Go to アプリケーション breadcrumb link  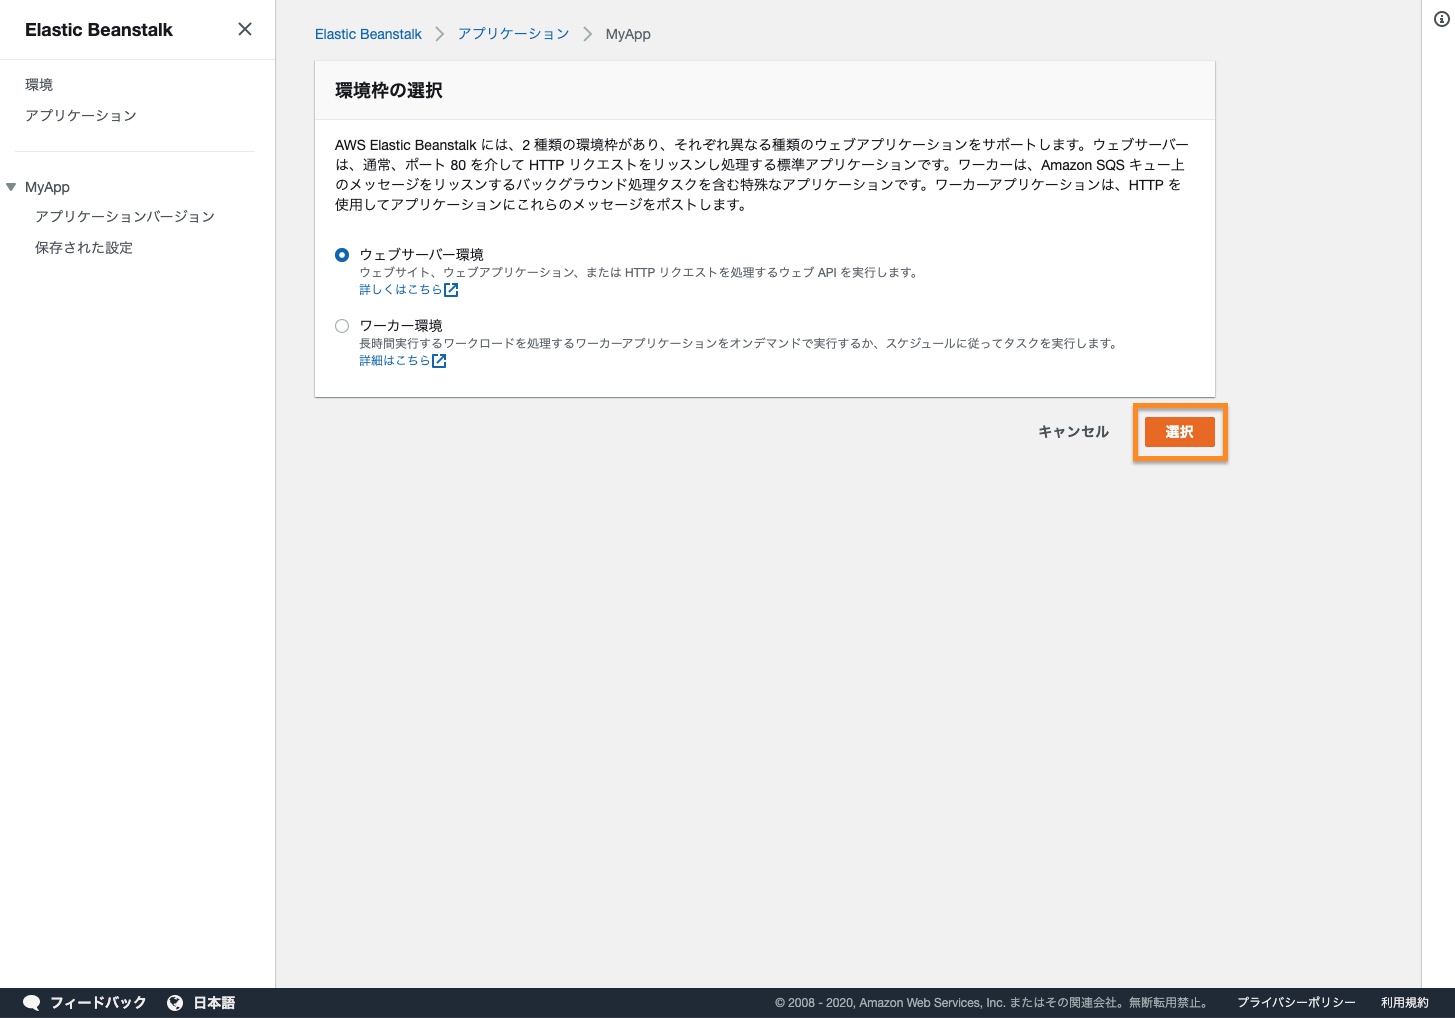[x=513, y=34]
